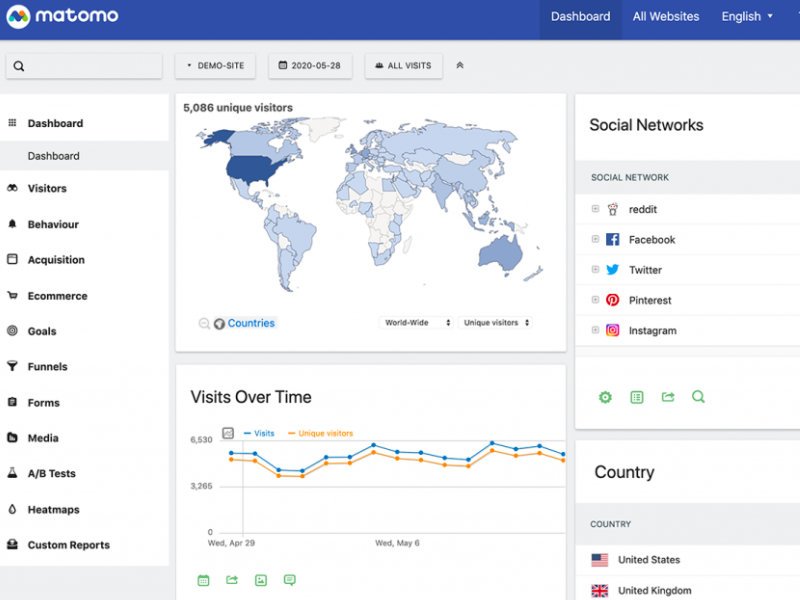Export Visits Over Time graph as image

[x=261, y=580]
